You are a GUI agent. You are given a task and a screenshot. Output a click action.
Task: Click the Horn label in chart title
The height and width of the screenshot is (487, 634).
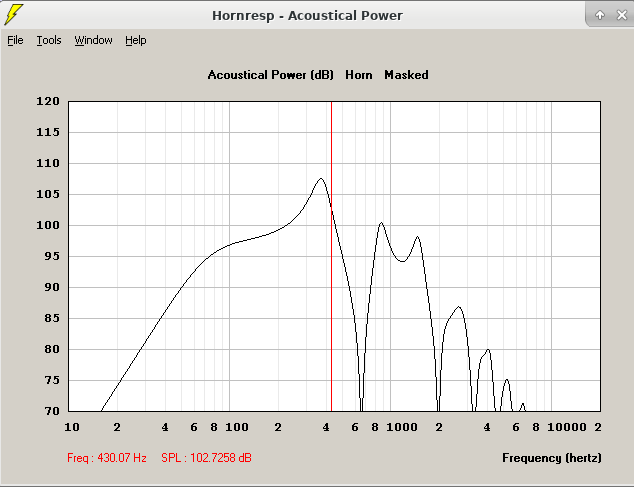pos(359,75)
